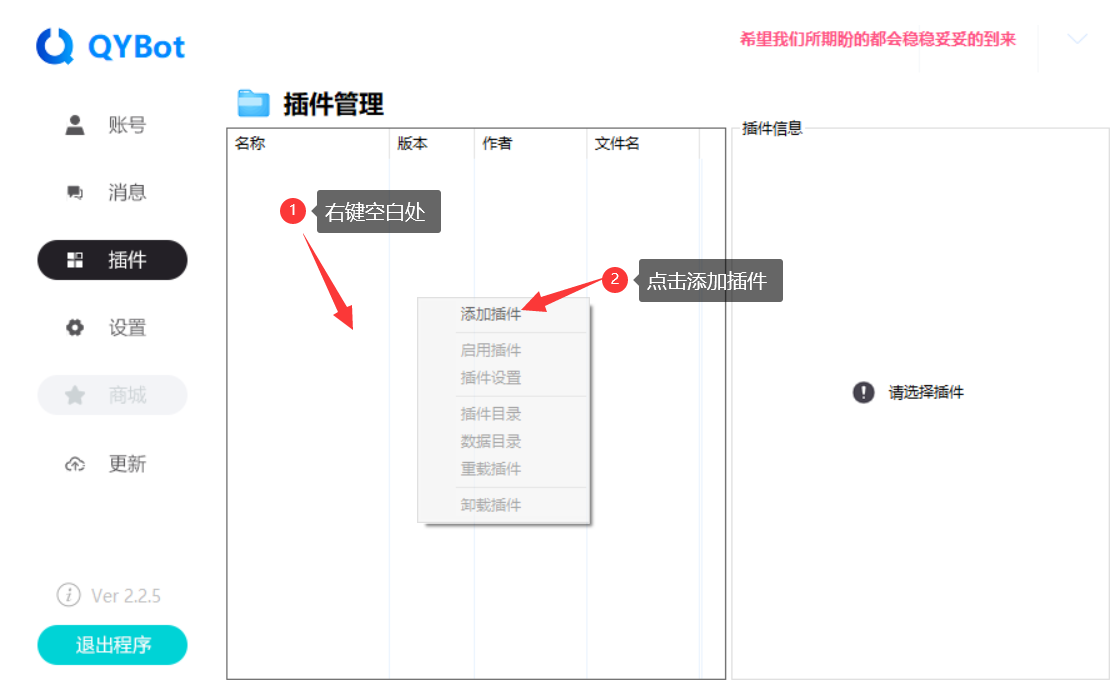This screenshot has height=690, width=1120.
Task: Click the QYBot logo icon
Action: tap(56, 46)
